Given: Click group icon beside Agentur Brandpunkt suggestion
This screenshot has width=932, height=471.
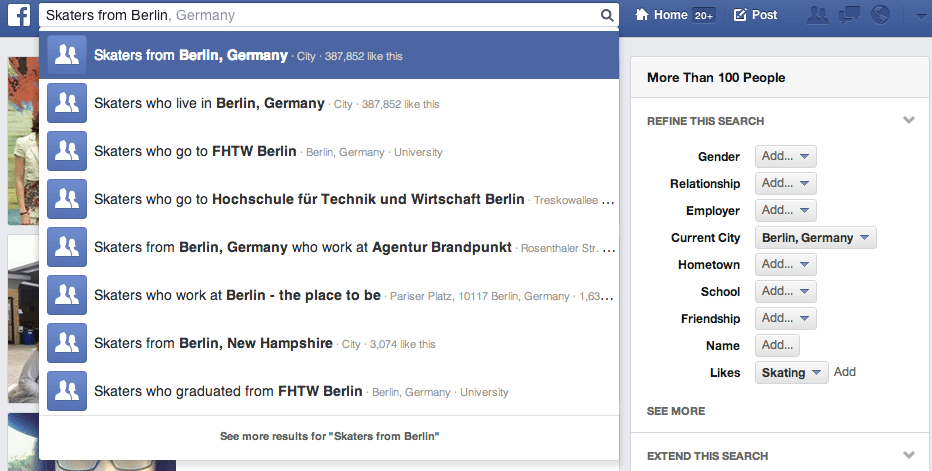Looking at the screenshot, I should (x=67, y=247).
